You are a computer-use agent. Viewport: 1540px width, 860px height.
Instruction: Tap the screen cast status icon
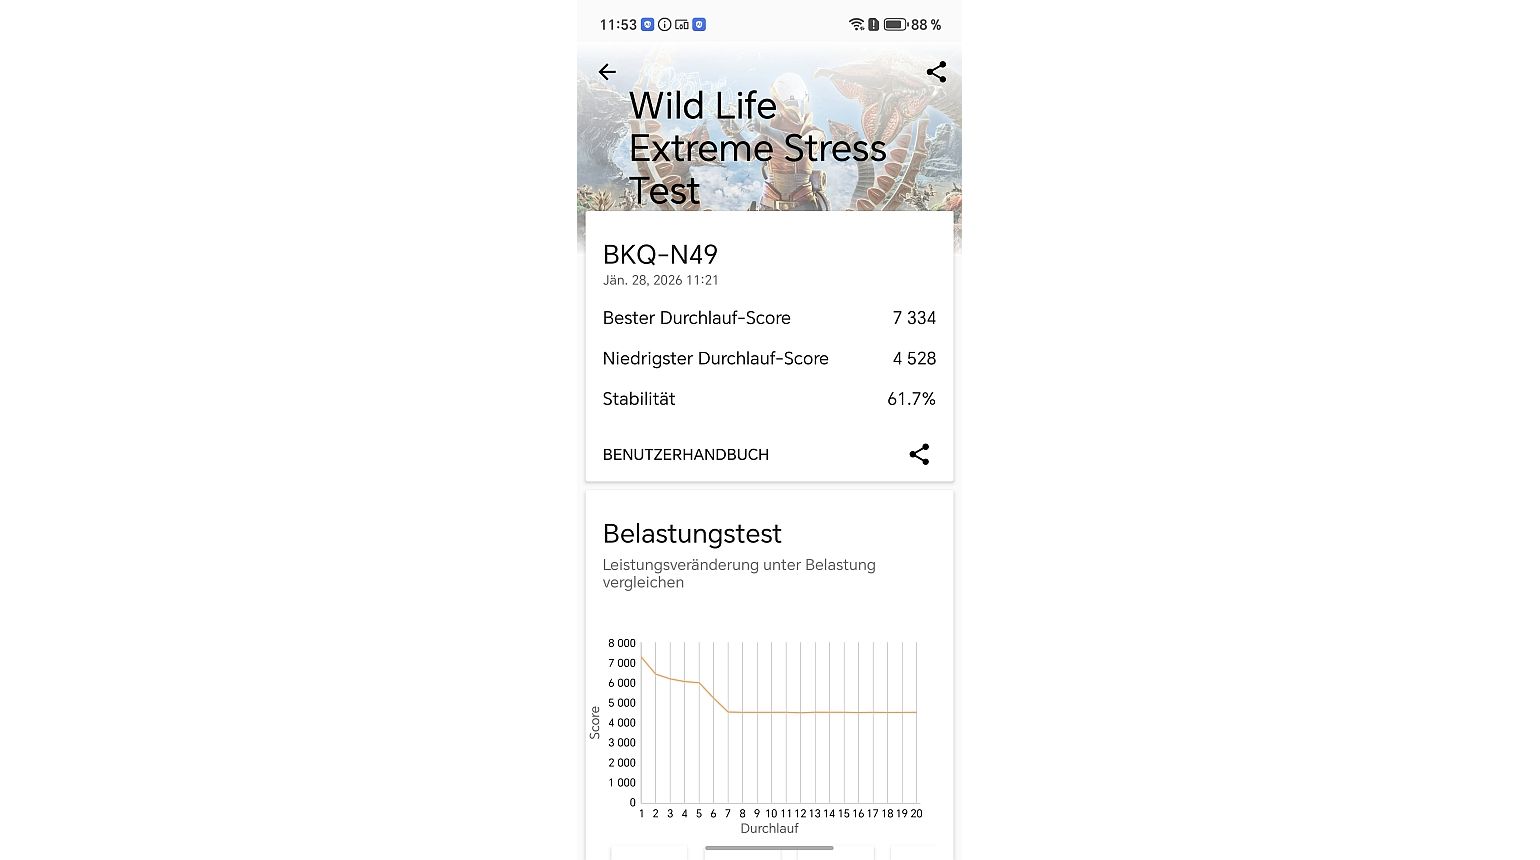682,24
